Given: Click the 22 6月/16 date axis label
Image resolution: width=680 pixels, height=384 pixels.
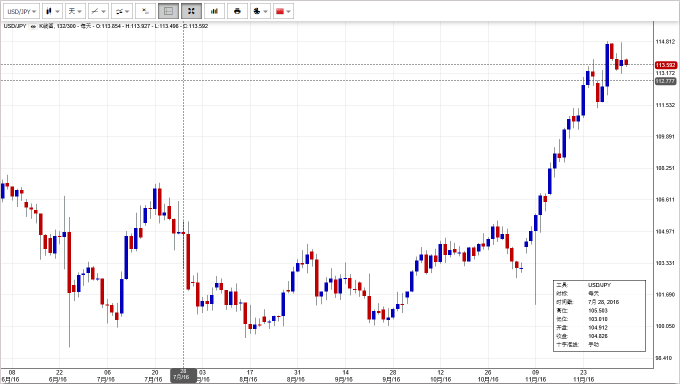Looking at the screenshot, I should 59,376.
